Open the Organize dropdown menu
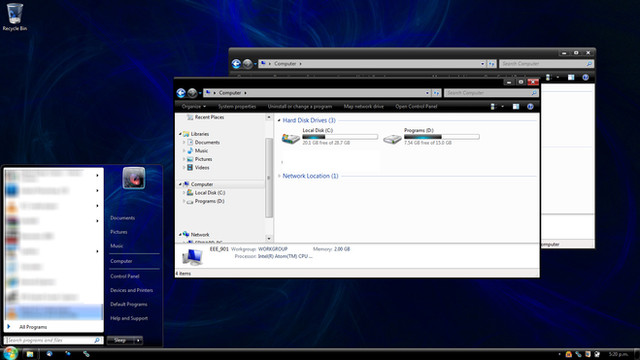This screenshot has height=360, width=640. [193, 107]
